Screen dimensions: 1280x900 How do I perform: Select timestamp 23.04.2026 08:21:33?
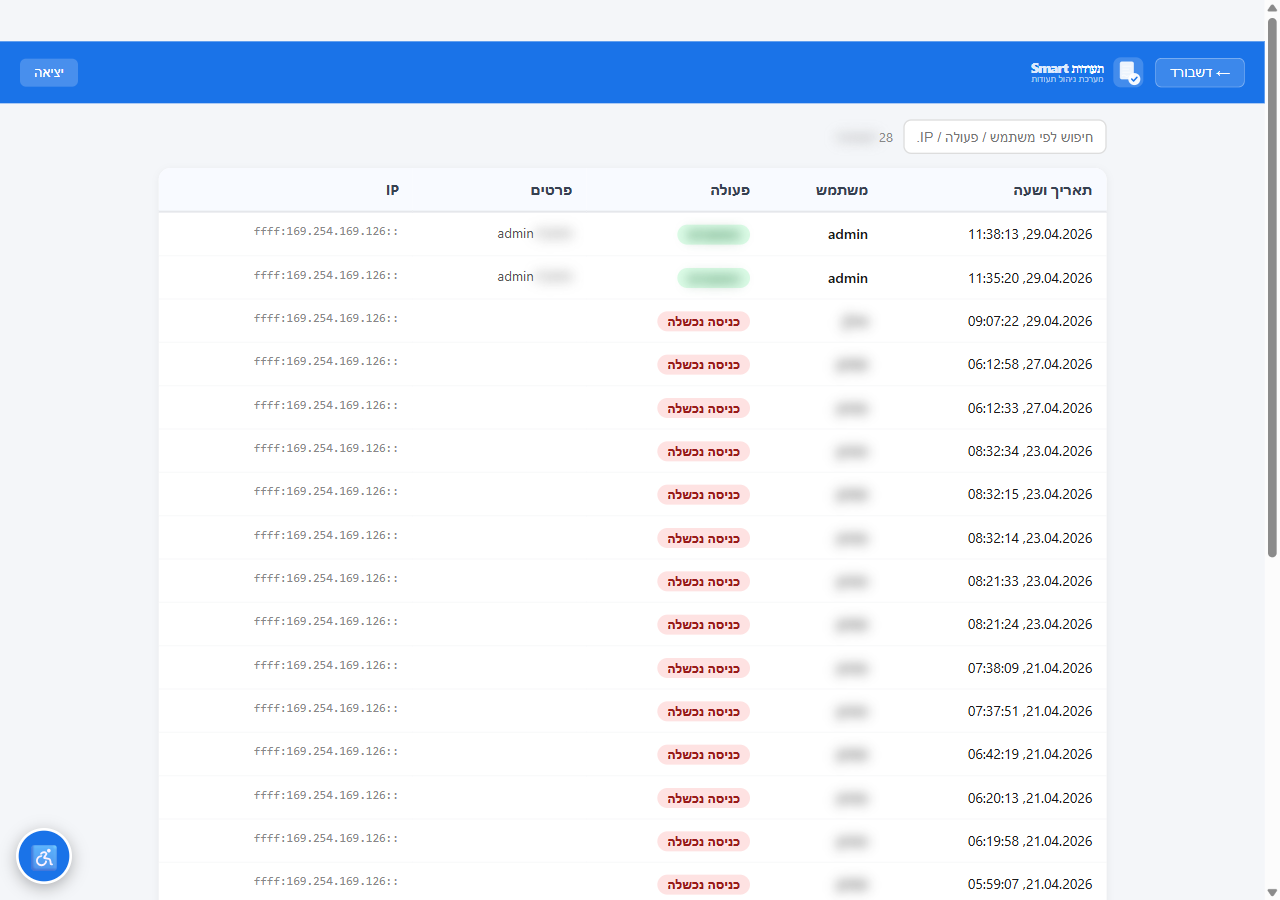(x=1030, y=581)
